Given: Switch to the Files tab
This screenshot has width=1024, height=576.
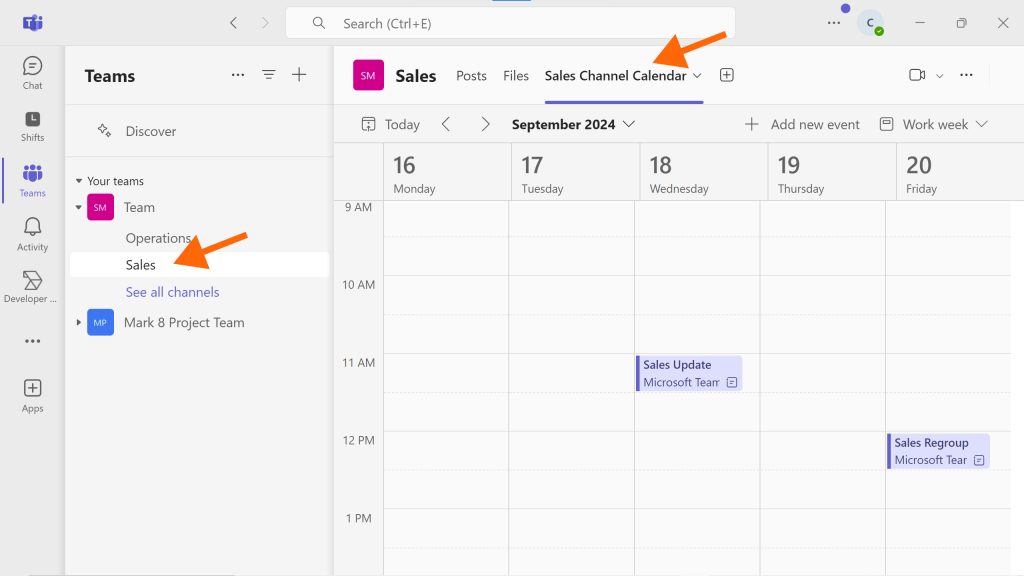Looking at the screenshot, I should [x=516, y=76].
